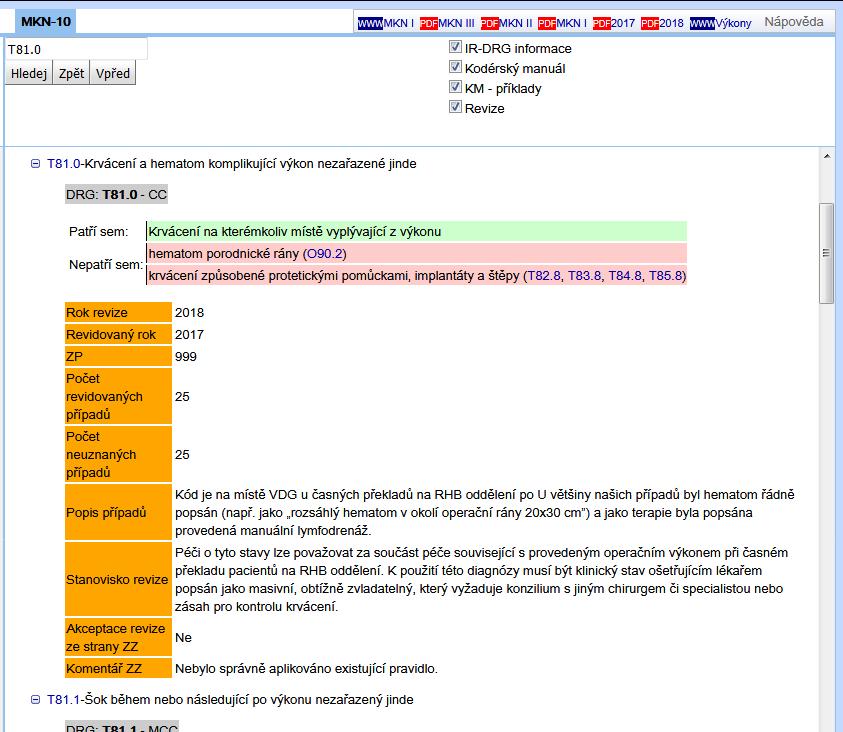Open the 2017 PDF link

click(x=623, y=24)
